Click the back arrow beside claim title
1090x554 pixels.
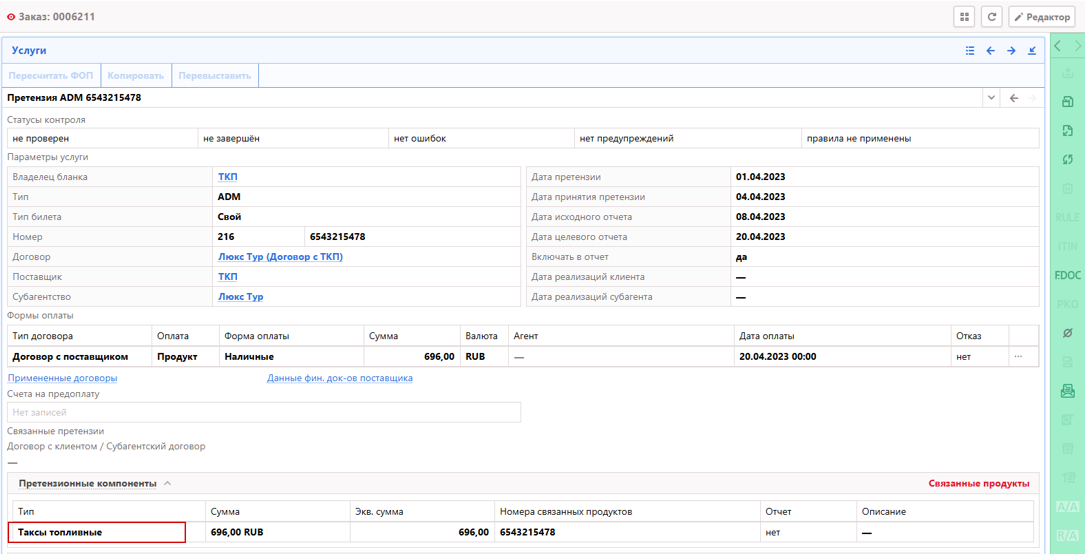(x=1014, y=98)
